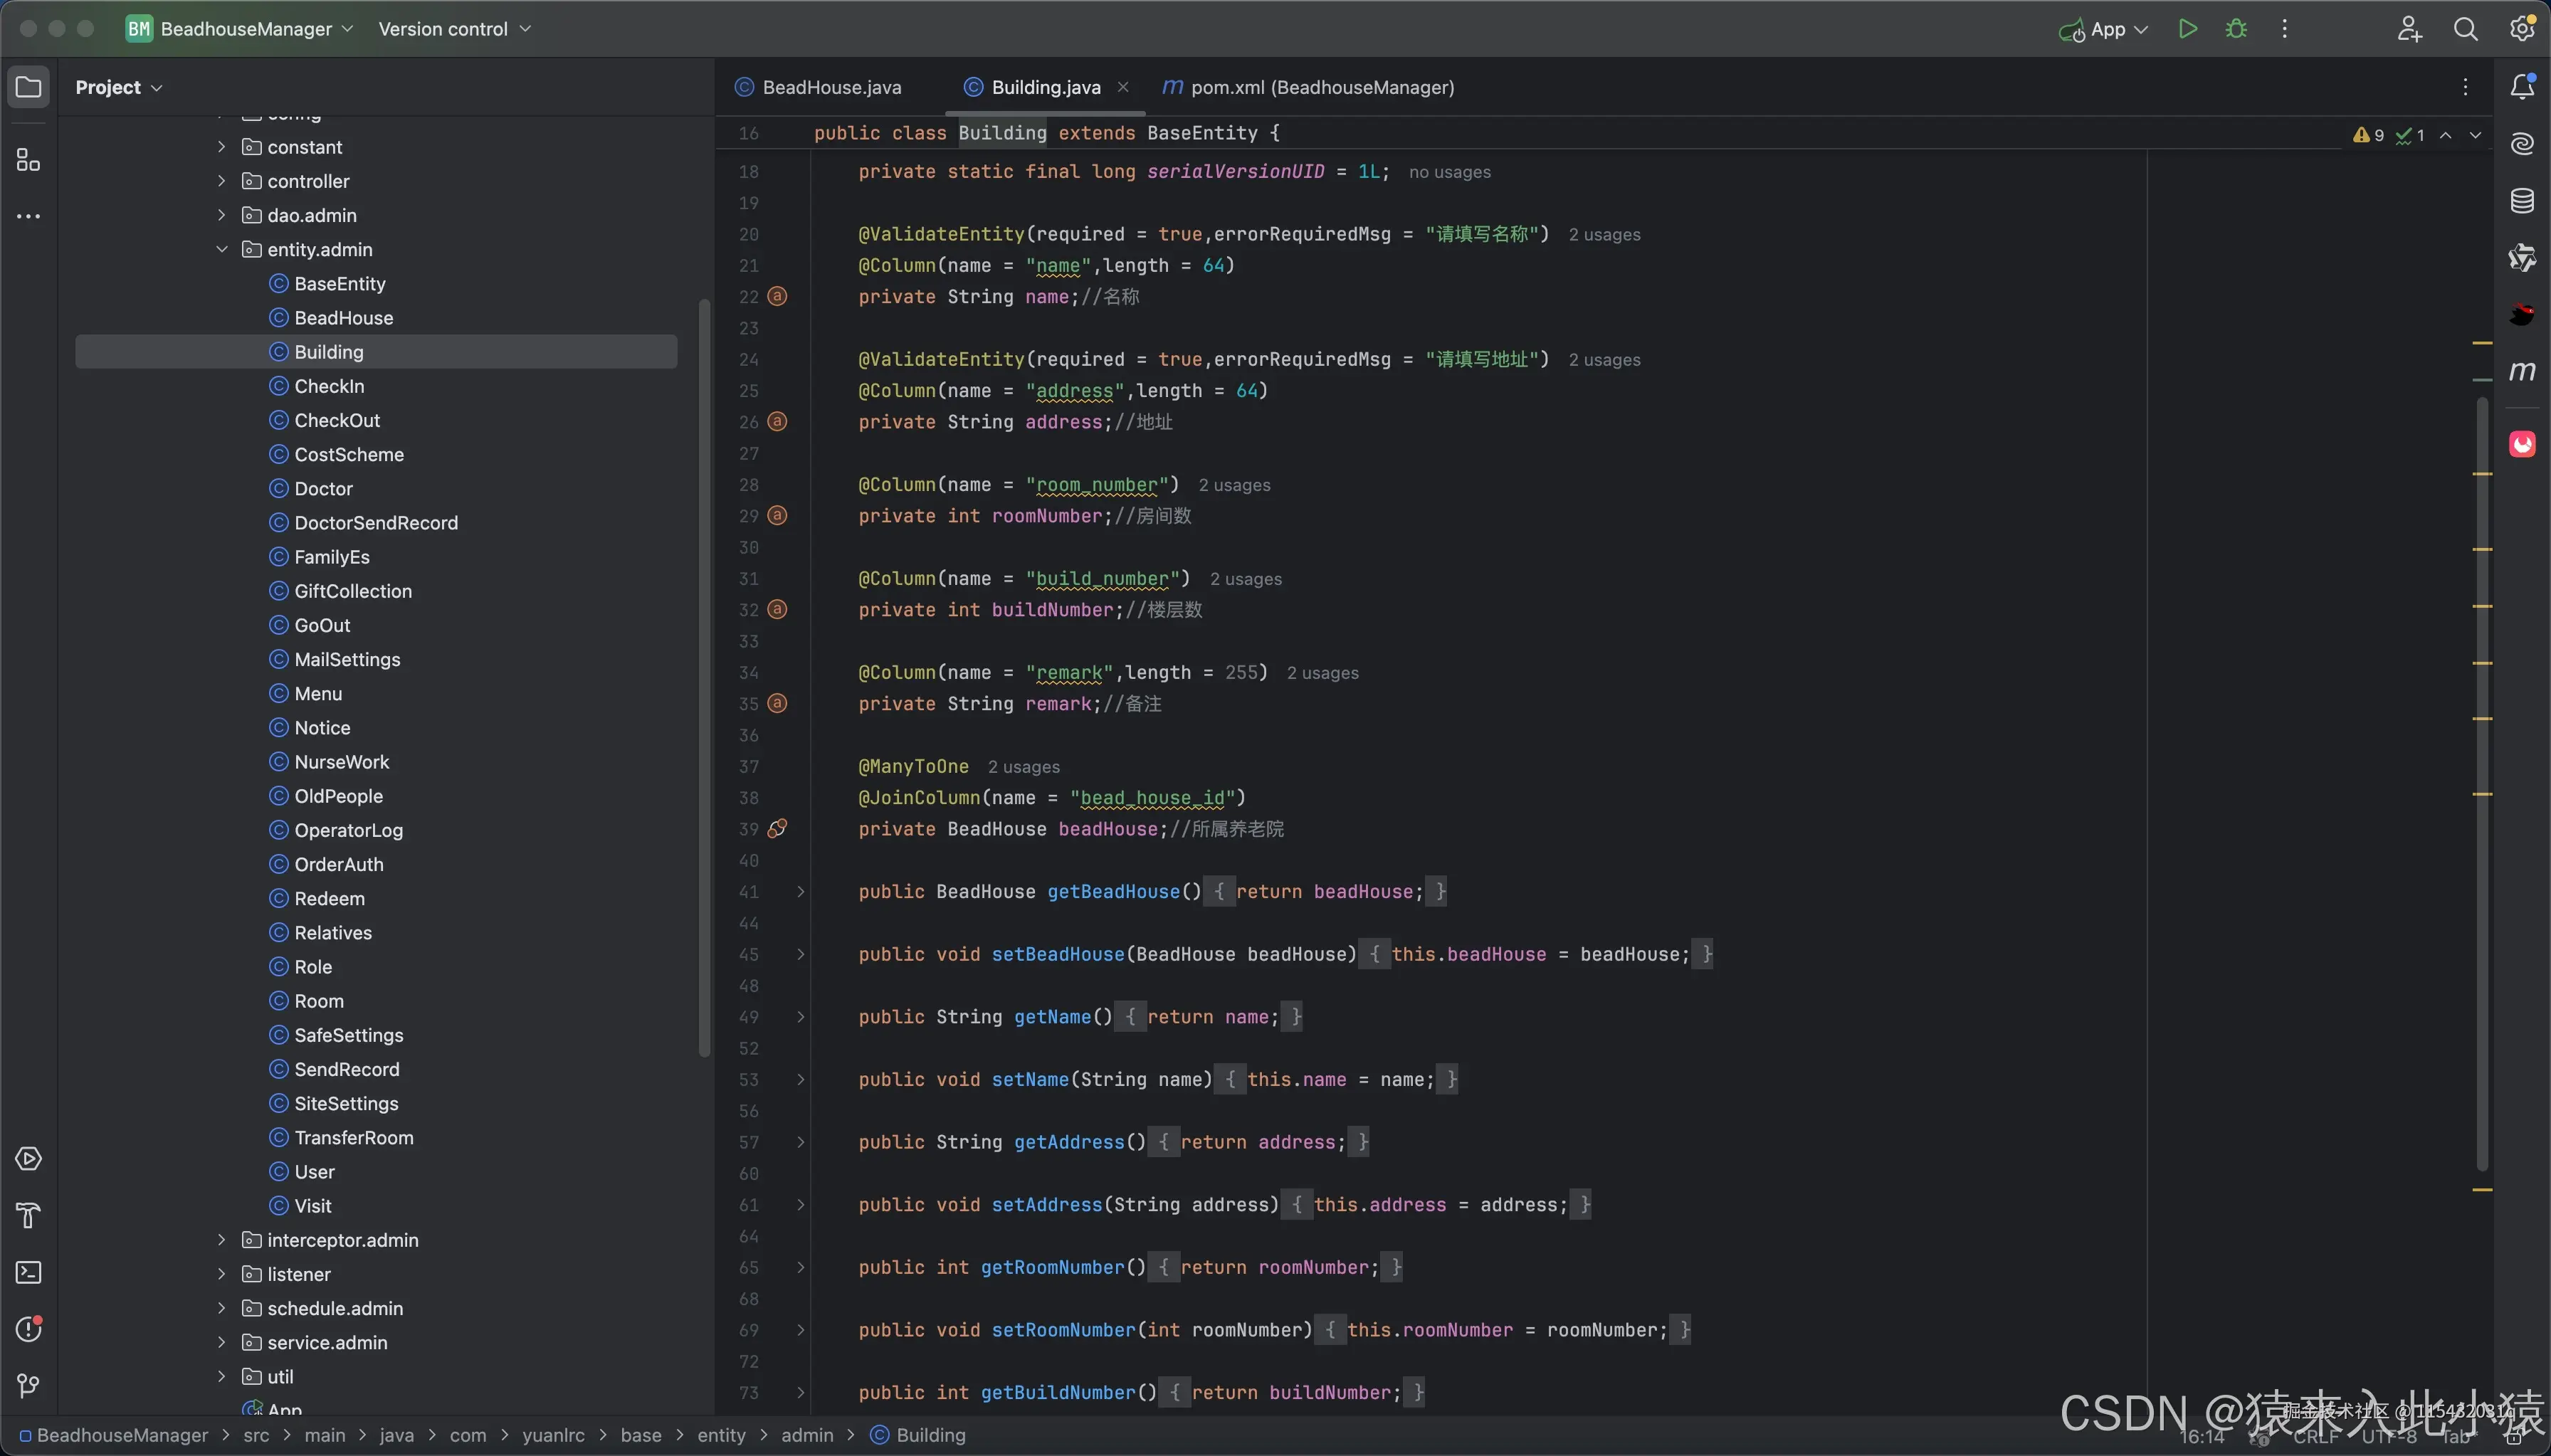2551x1456 pixels.
Task: Unfold the setName method body
Action: (x=800, y=1080)
